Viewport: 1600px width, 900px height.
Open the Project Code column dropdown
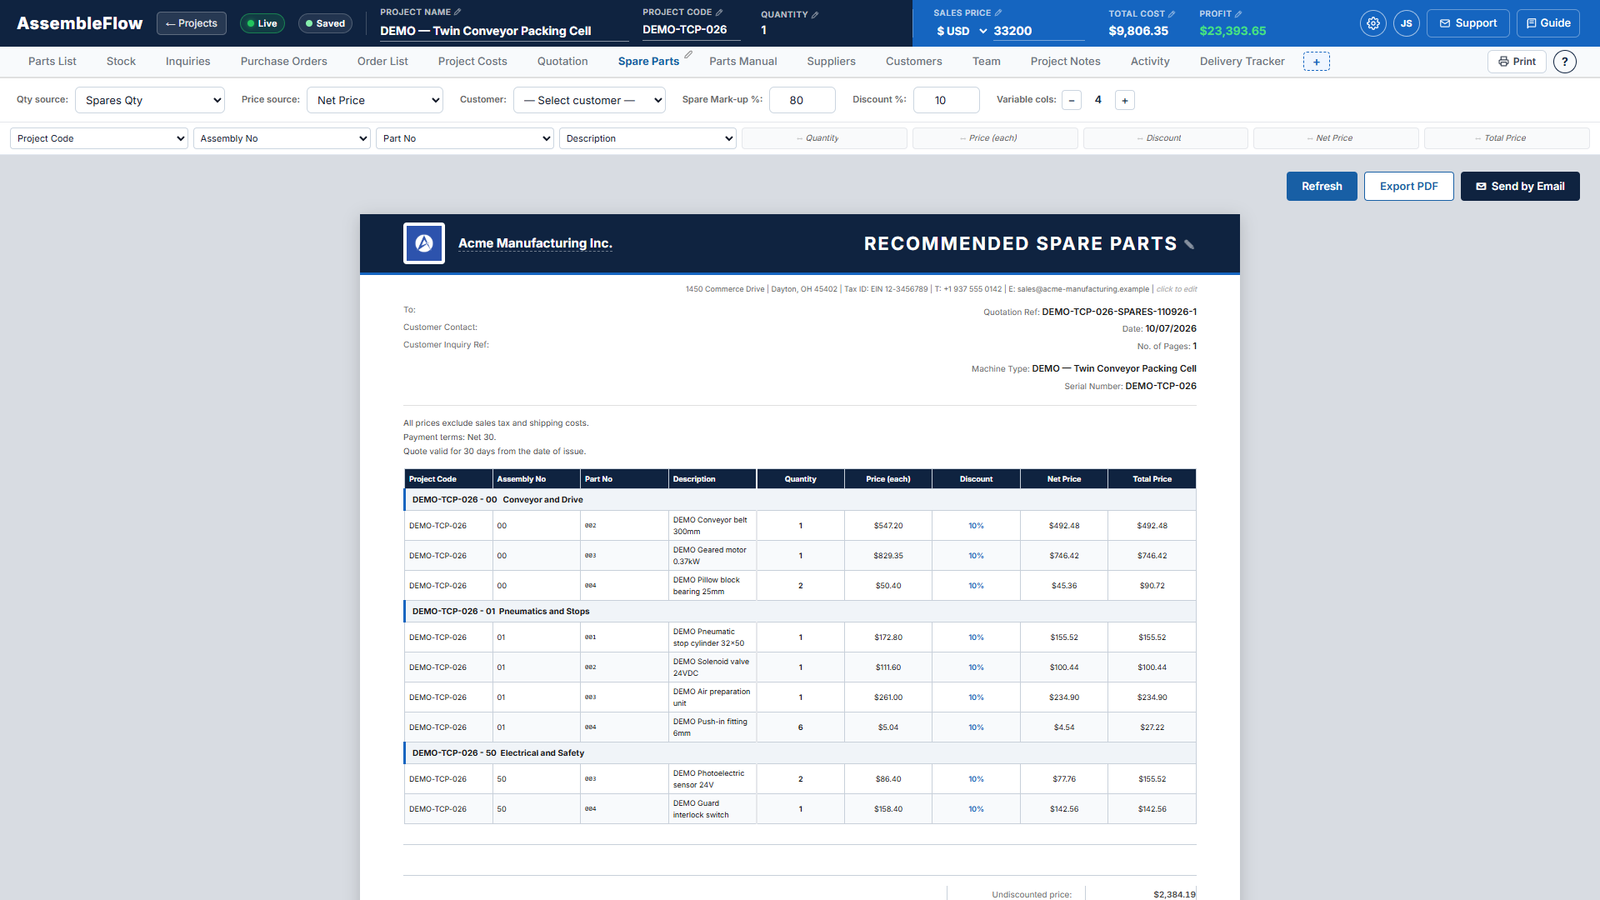(x=99, y=138)
